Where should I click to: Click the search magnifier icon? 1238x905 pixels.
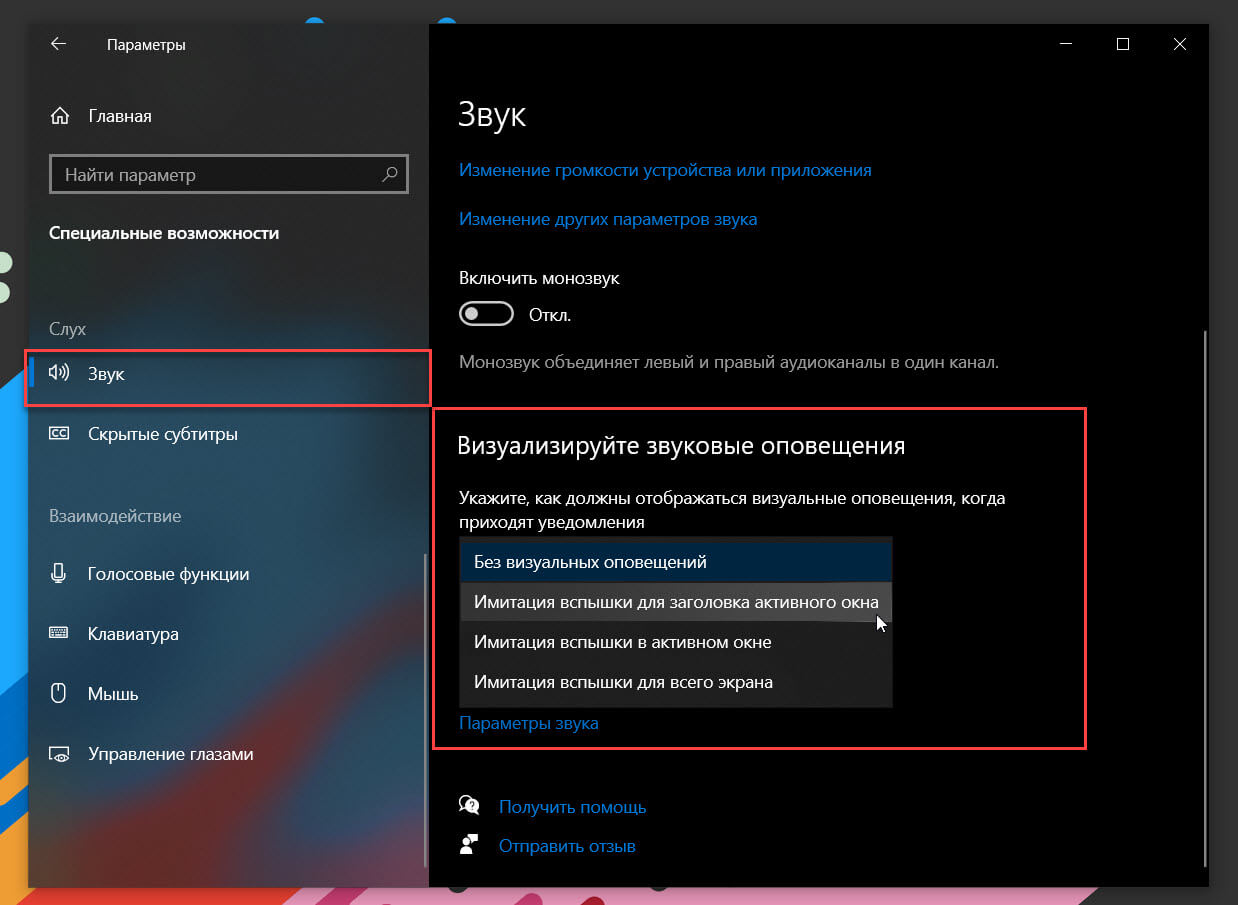(389, 175)
